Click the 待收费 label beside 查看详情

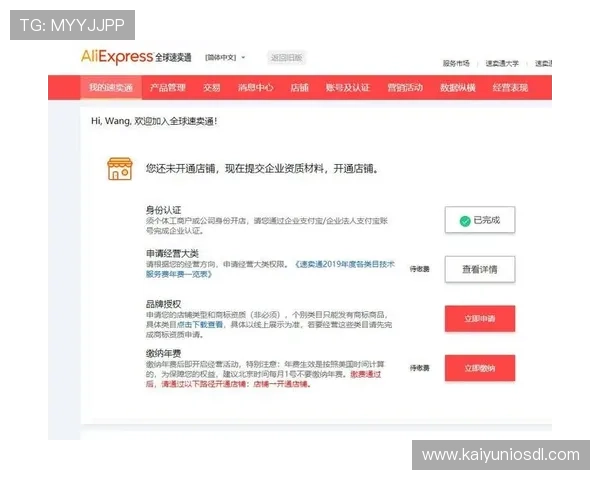(419, 269)
